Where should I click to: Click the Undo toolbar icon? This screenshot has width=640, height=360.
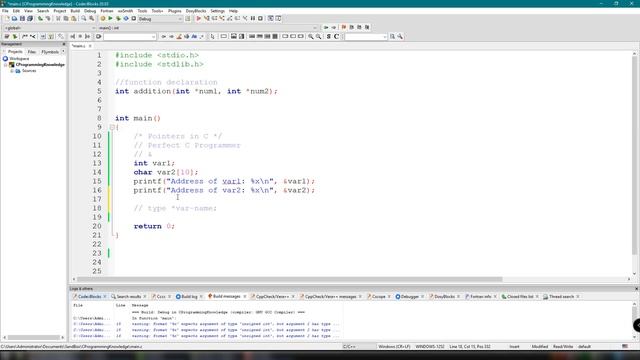pos(40,19)
